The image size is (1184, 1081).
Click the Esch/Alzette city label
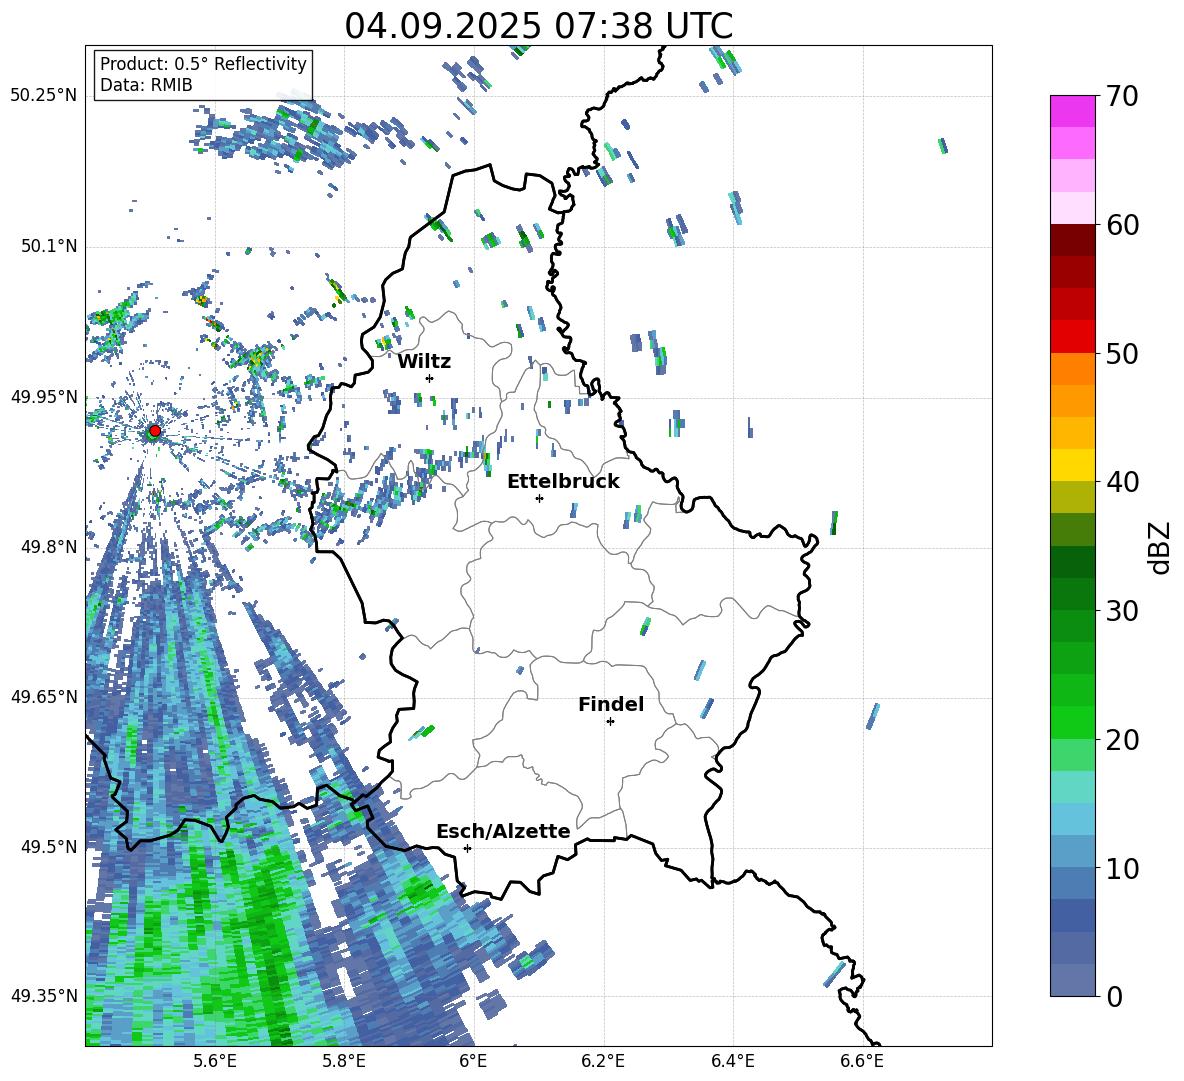[x=503, y=831]
